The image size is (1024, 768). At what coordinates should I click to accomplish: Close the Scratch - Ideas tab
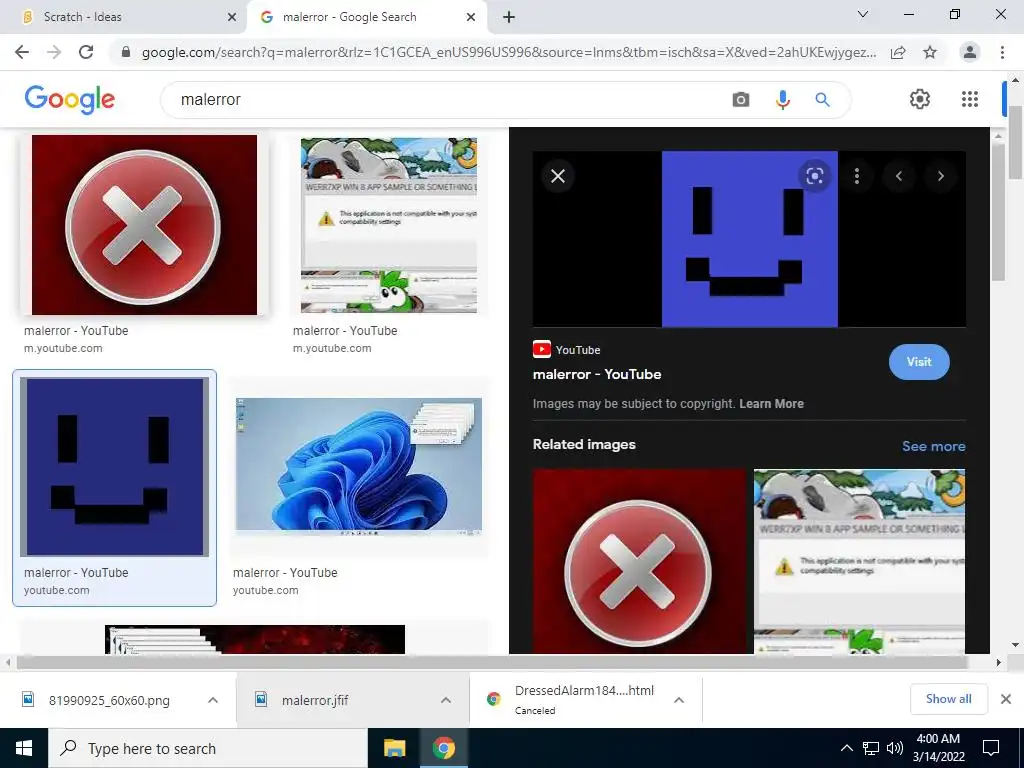point(232,18)
